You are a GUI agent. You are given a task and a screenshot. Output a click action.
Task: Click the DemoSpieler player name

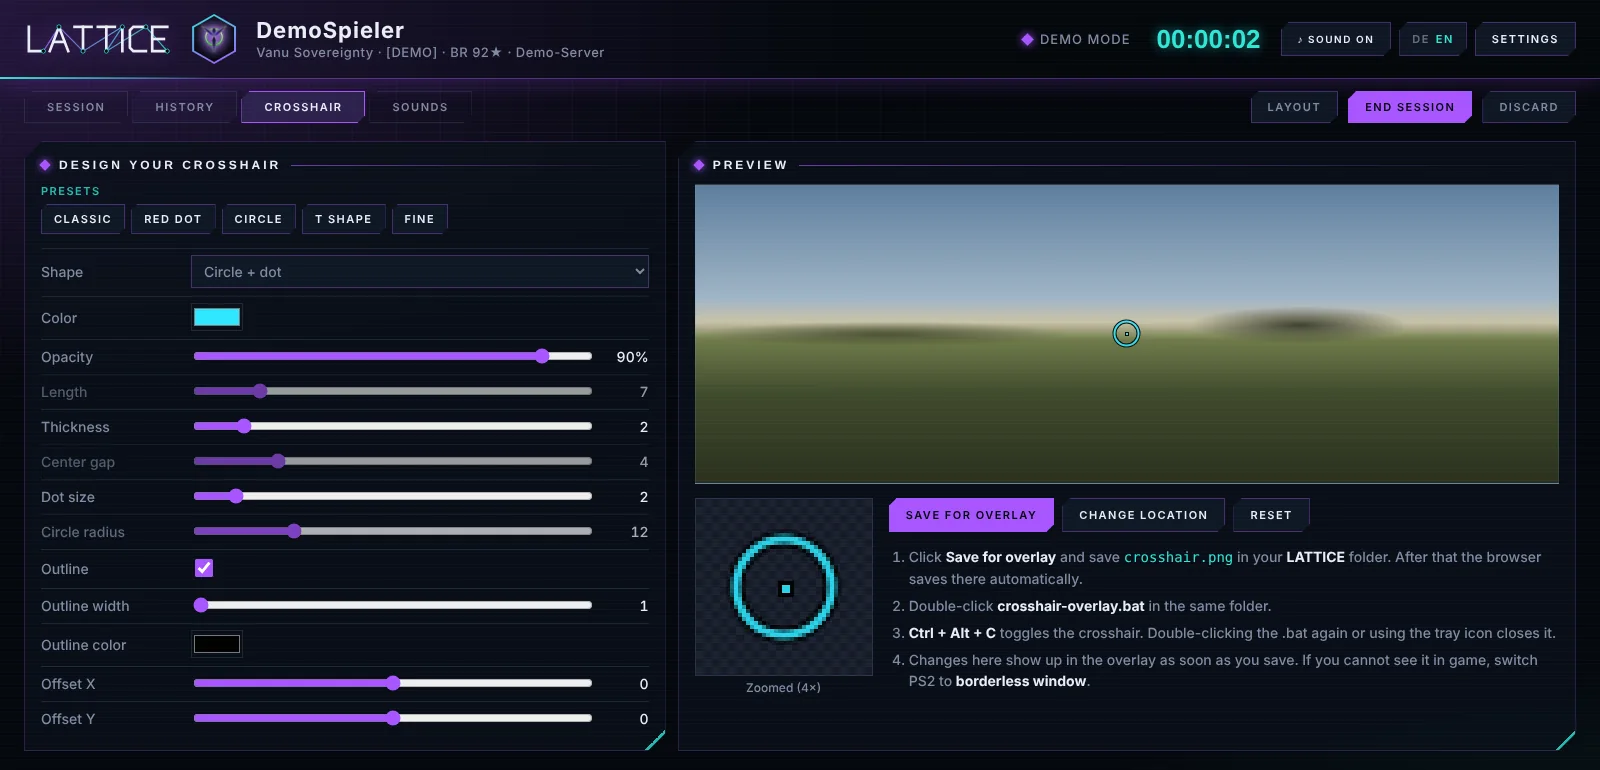pos(330,30)
